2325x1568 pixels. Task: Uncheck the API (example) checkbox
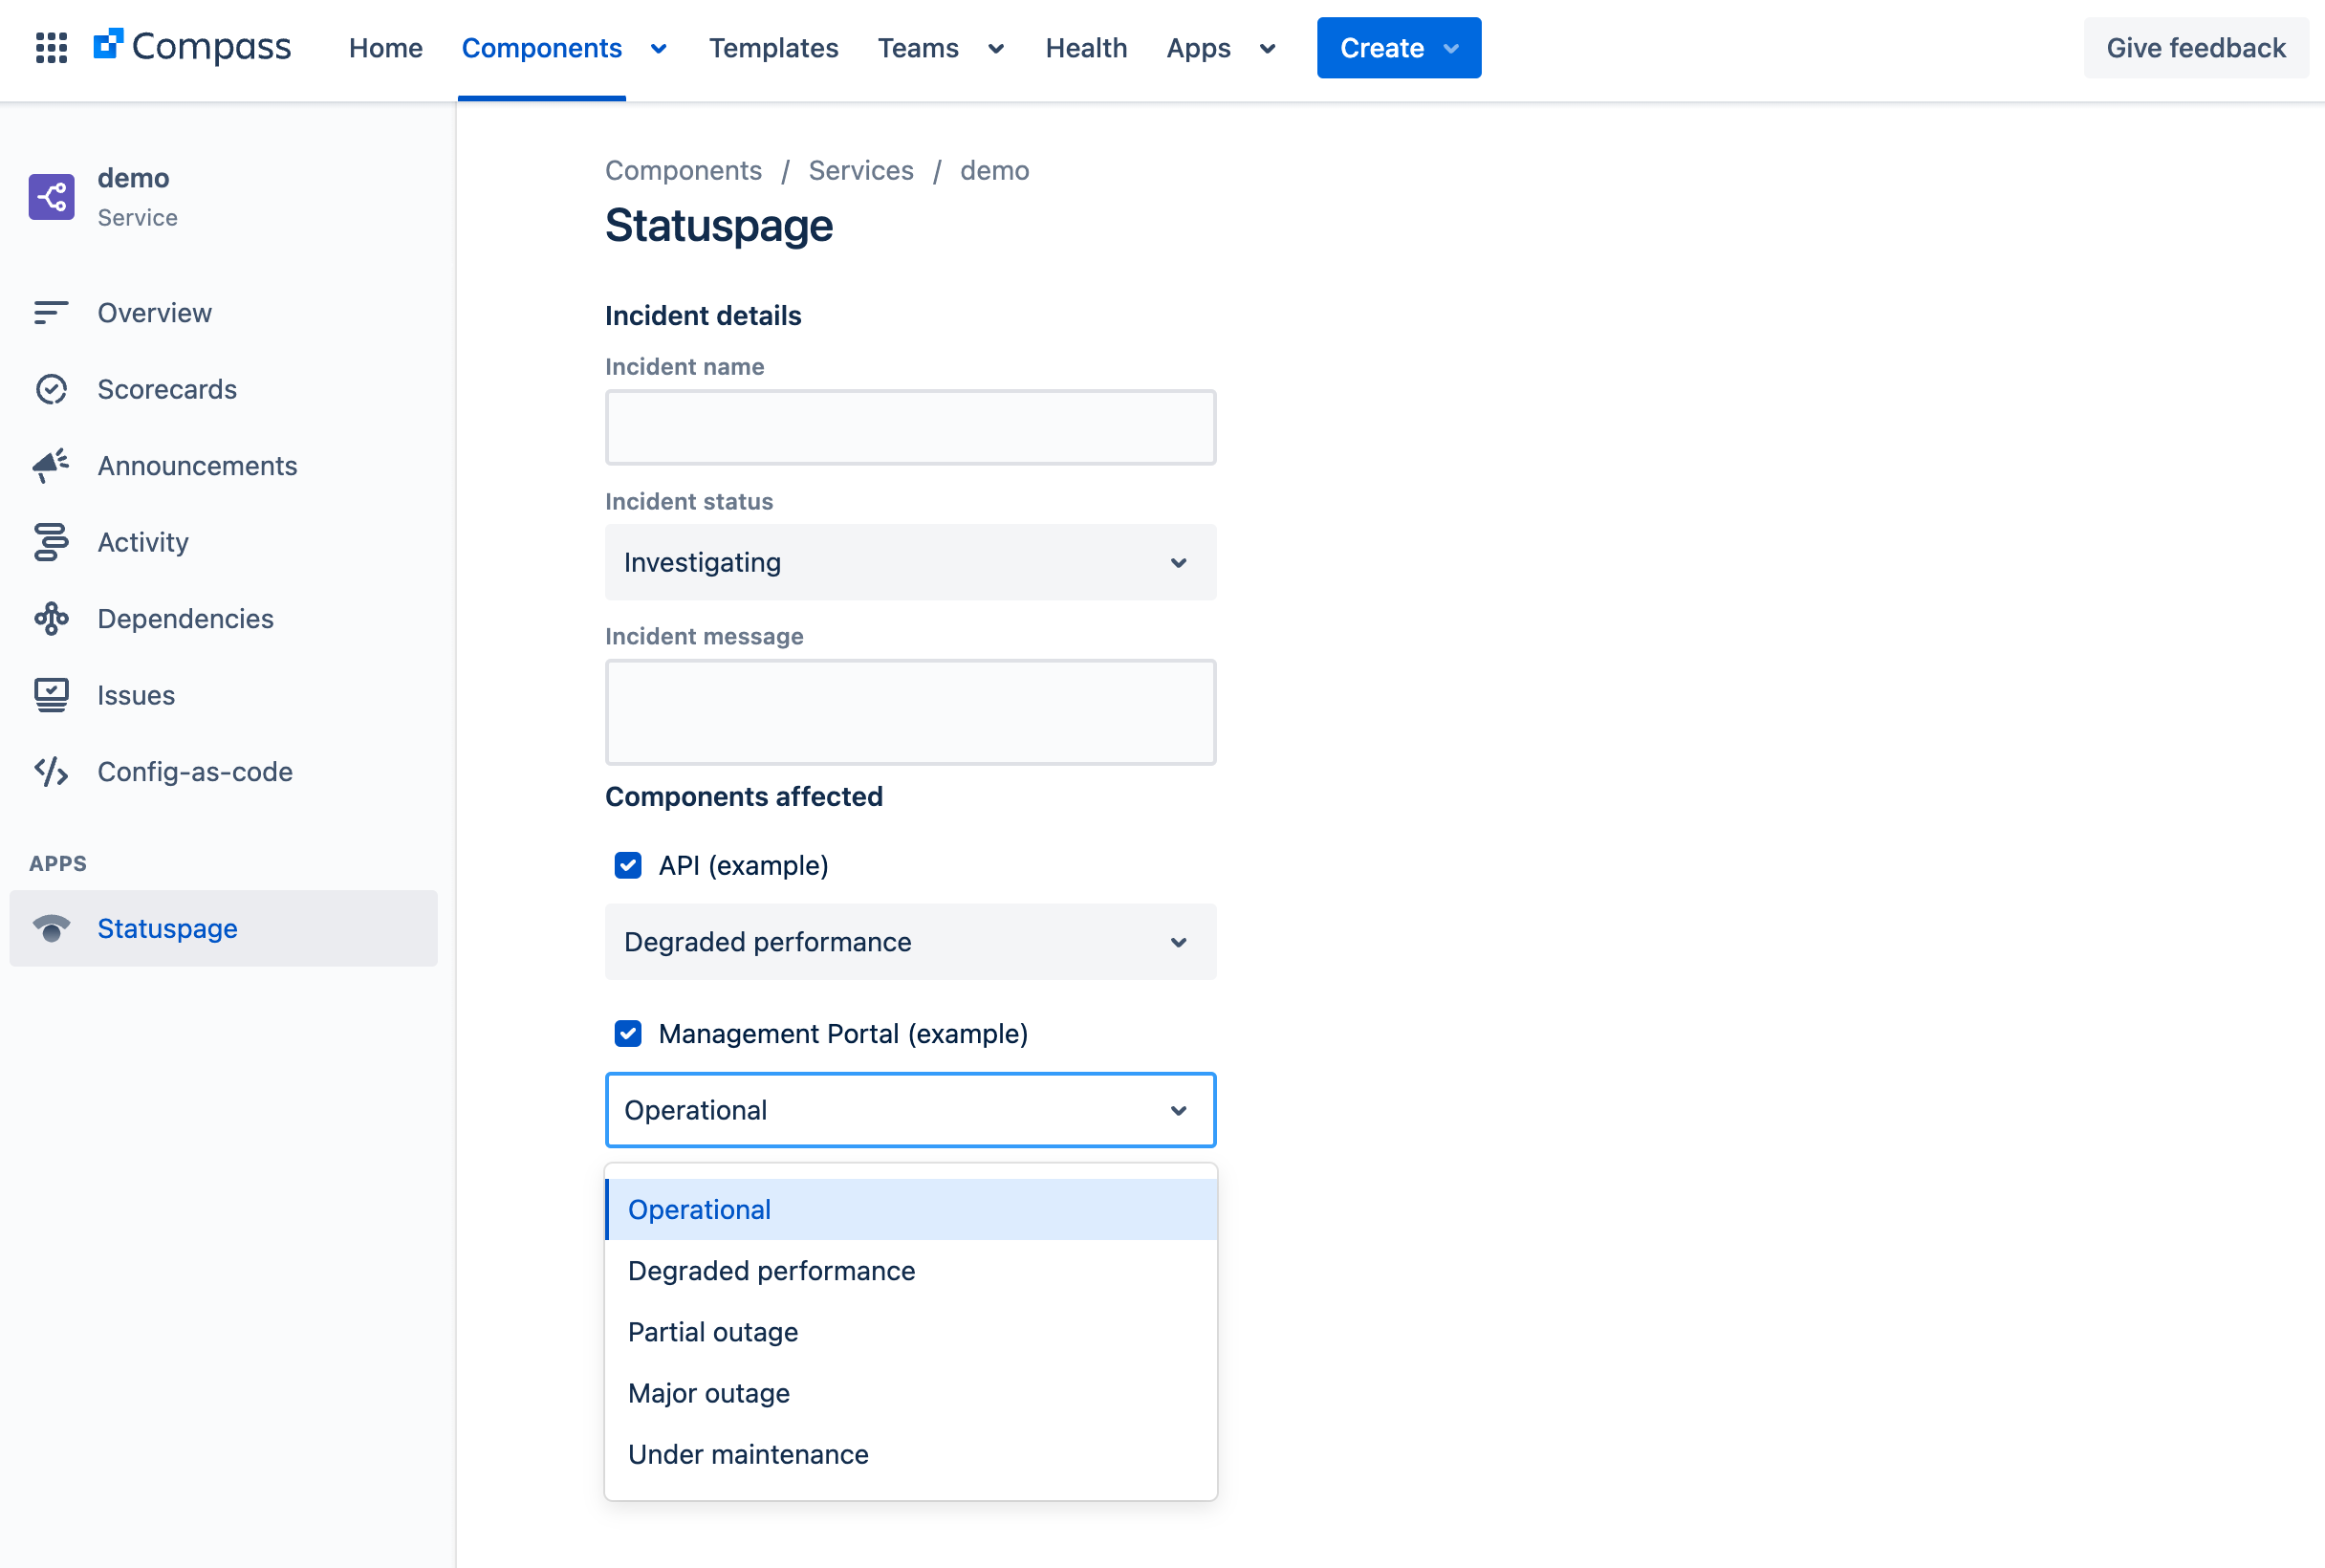[628, 865]
